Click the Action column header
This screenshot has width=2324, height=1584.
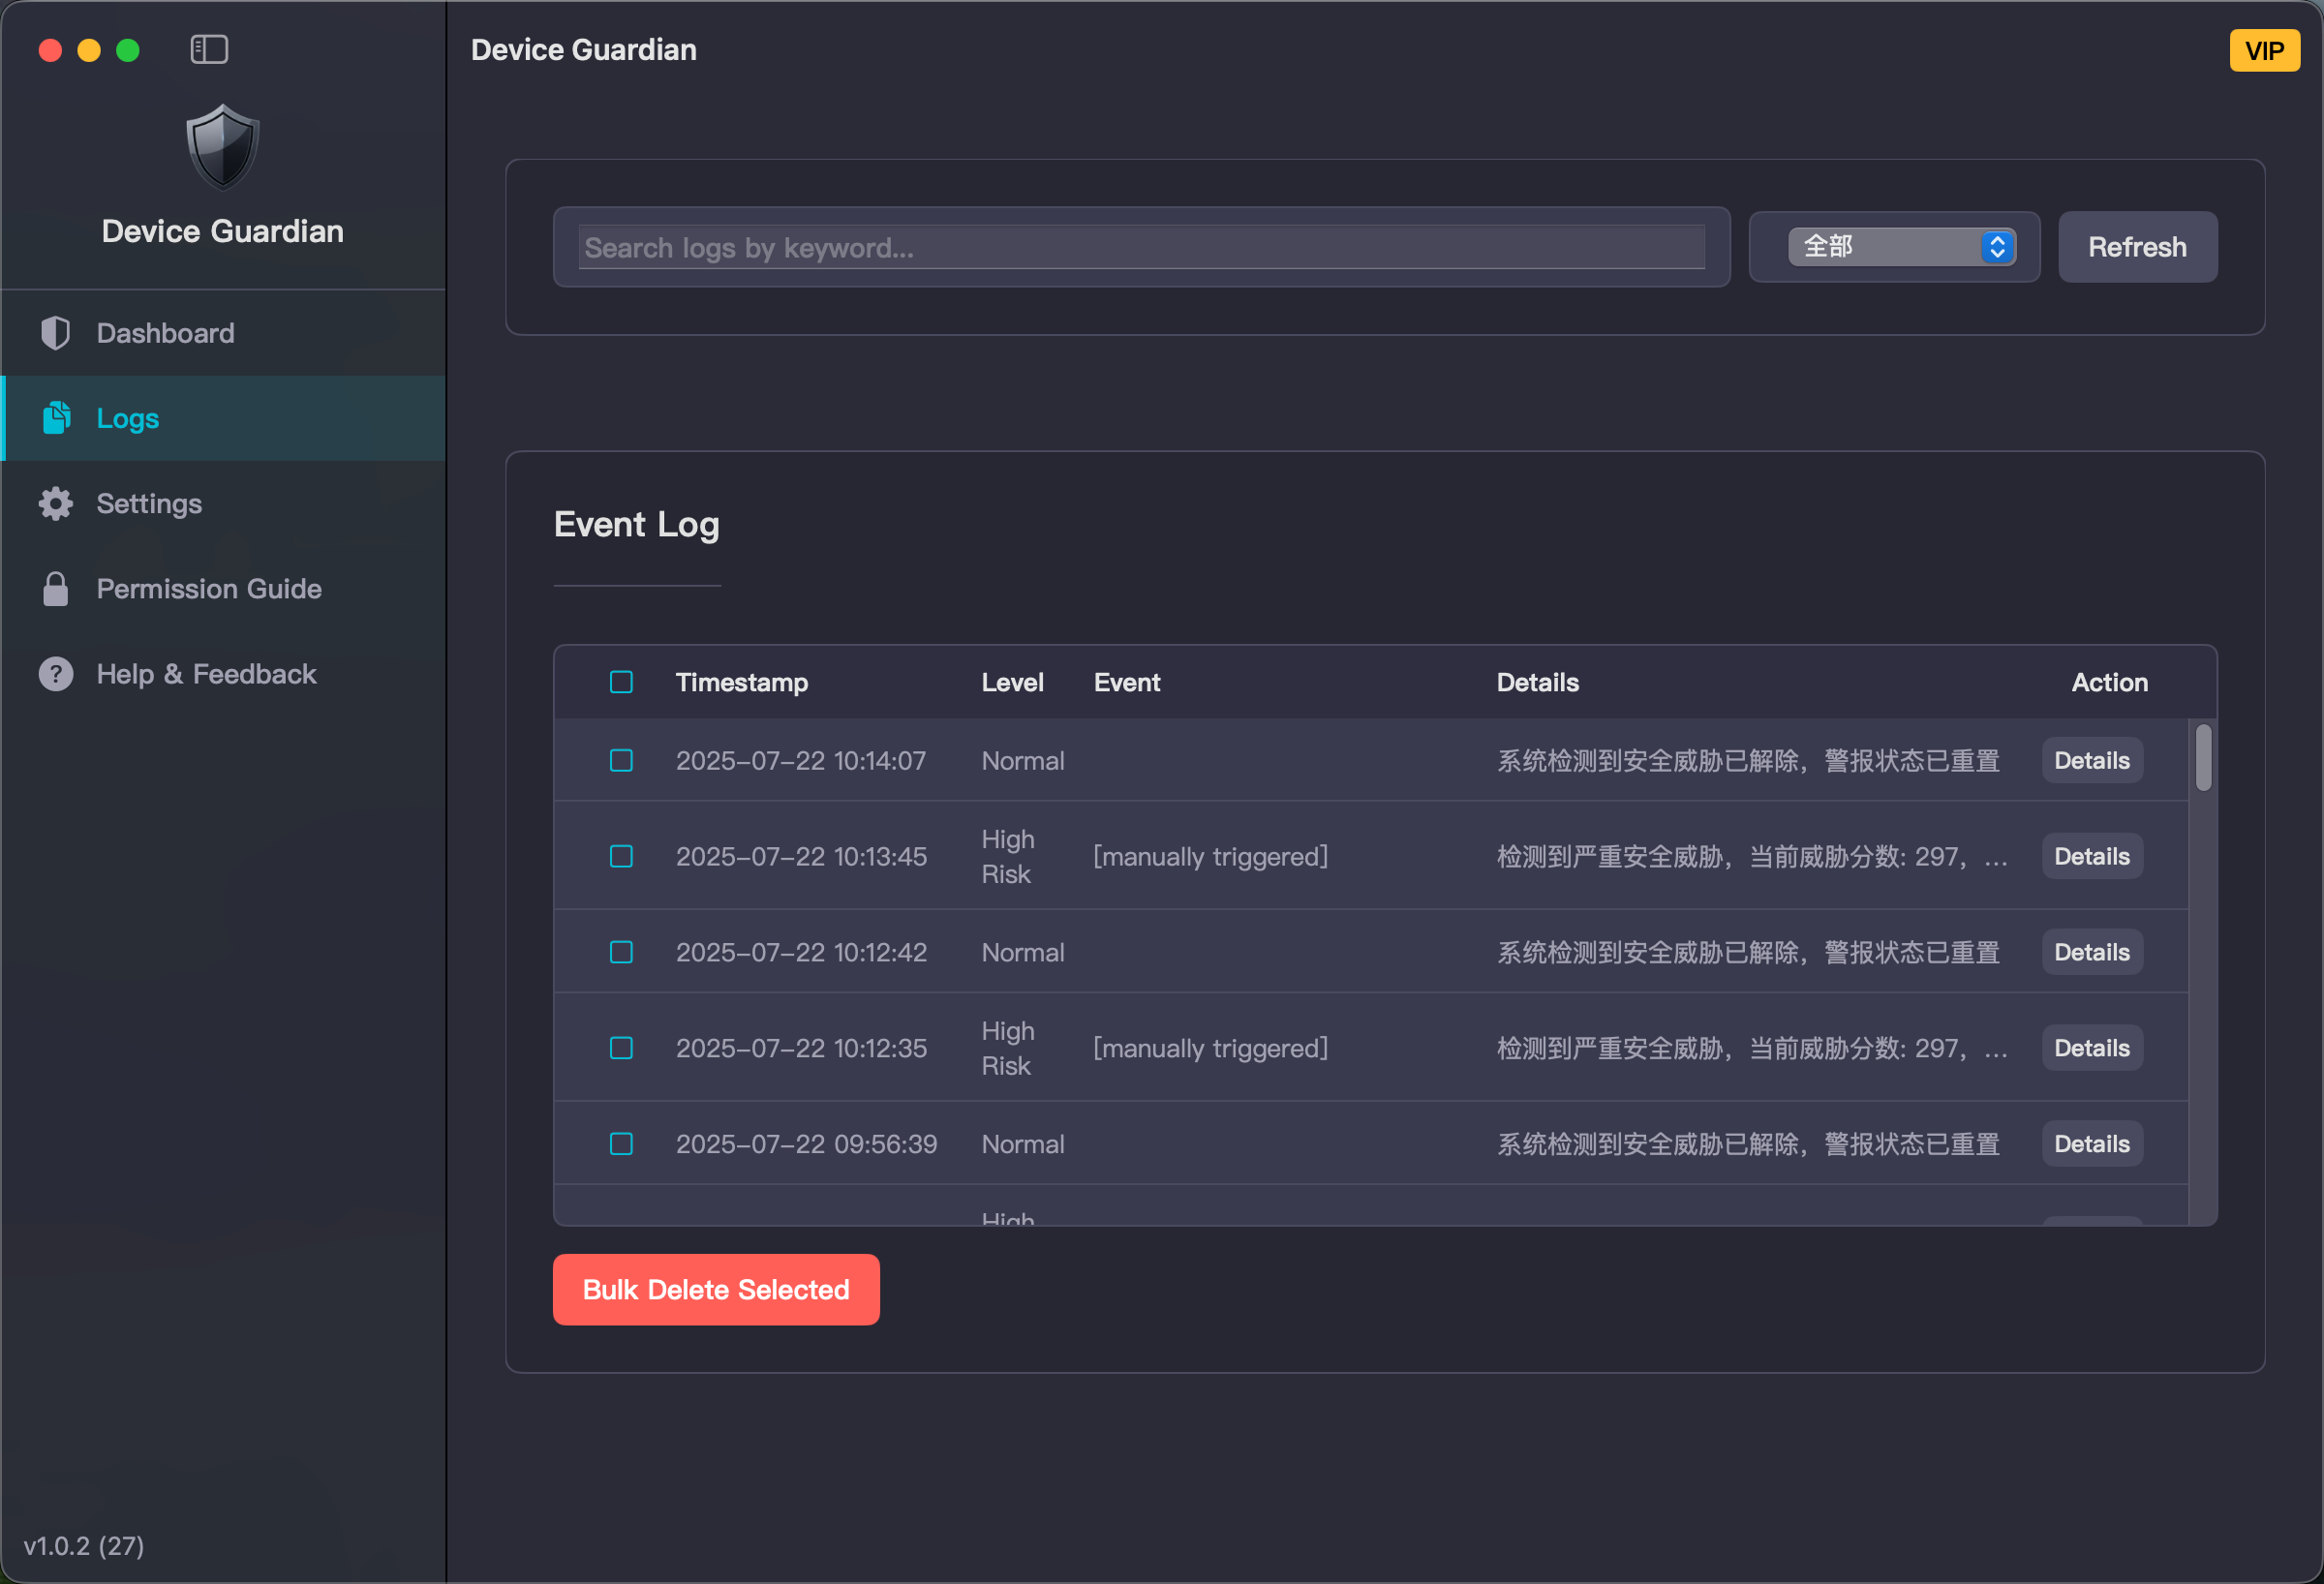click(x=2109, y=682)
